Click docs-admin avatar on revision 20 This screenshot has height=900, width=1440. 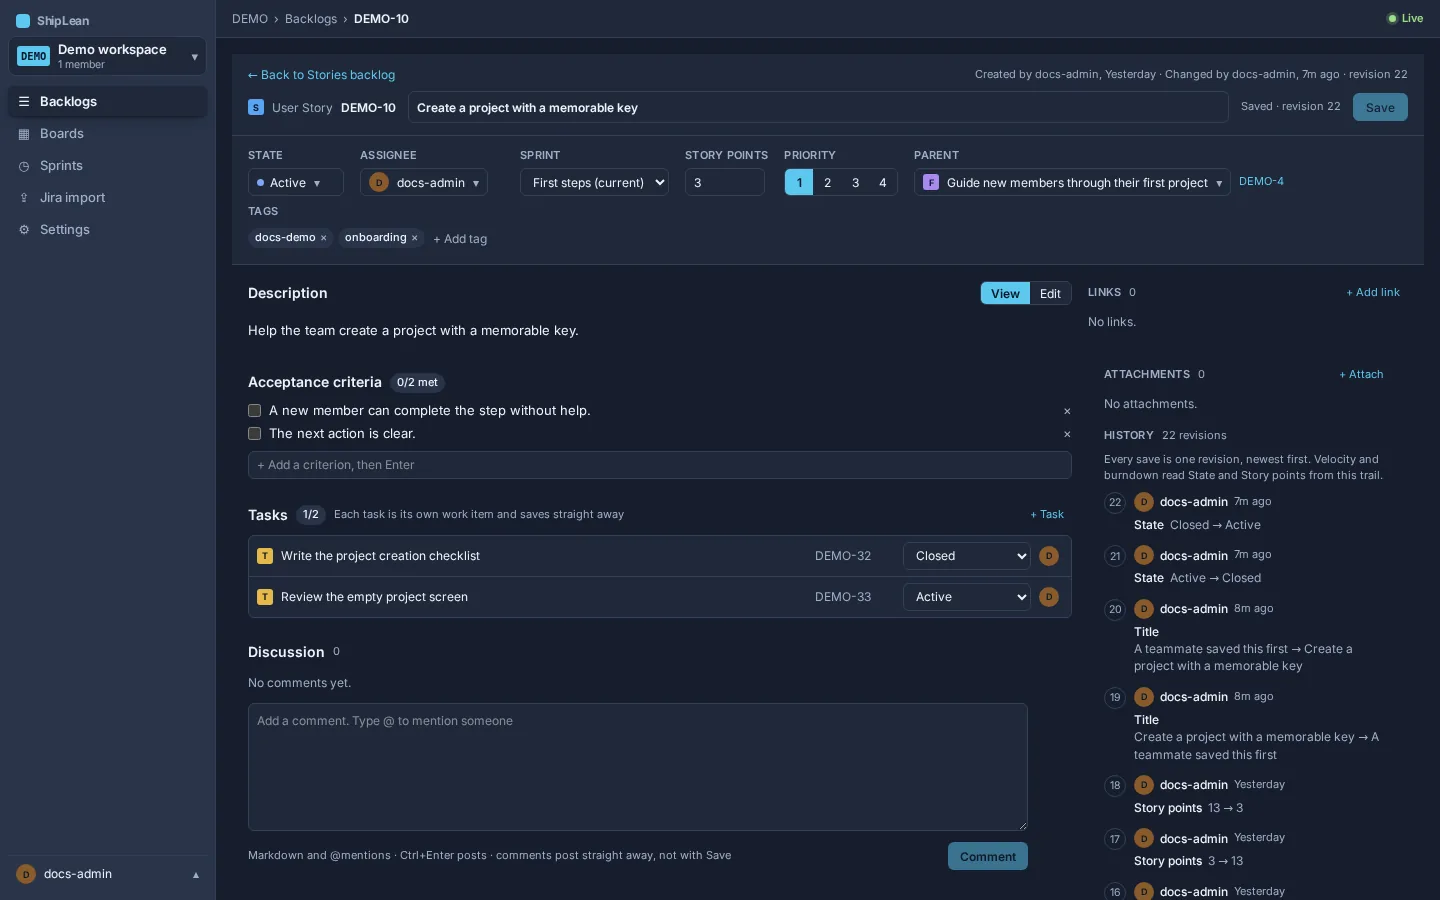1144,609
